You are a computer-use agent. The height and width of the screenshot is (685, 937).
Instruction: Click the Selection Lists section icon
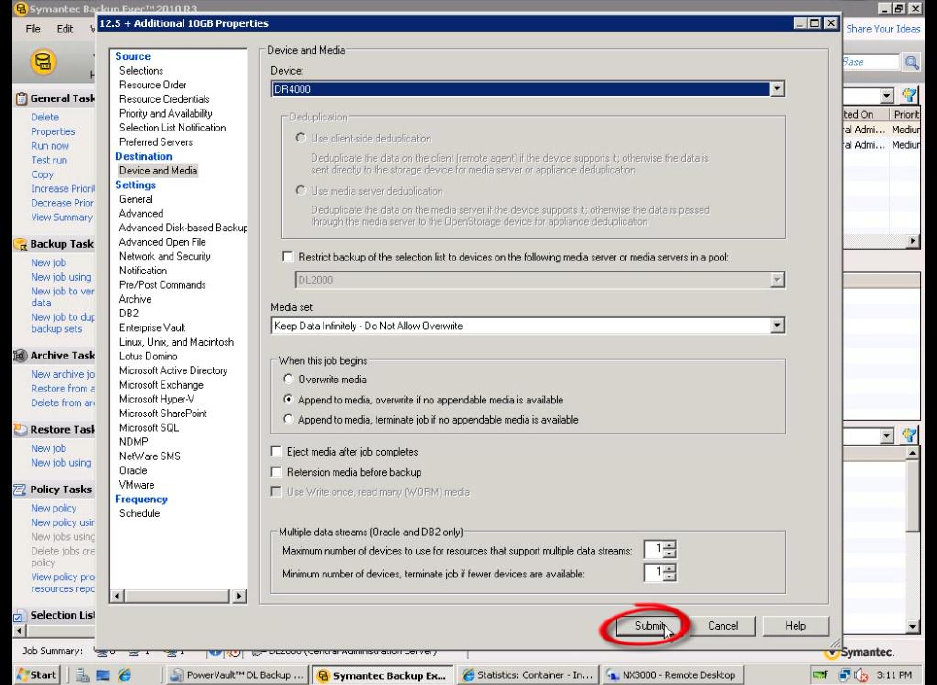point(20,615)
